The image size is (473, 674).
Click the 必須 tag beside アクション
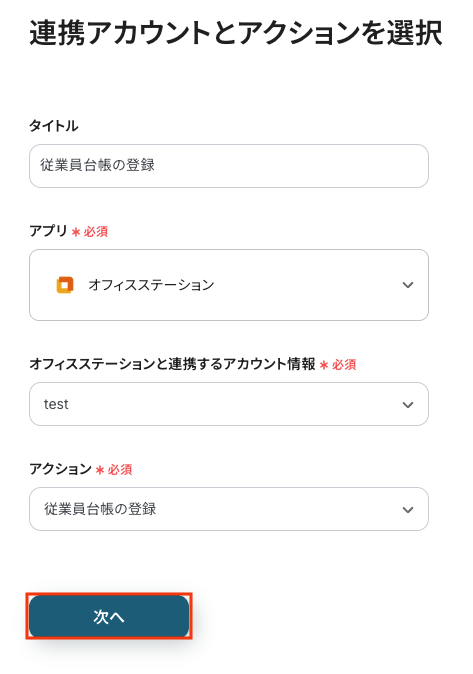120,470
